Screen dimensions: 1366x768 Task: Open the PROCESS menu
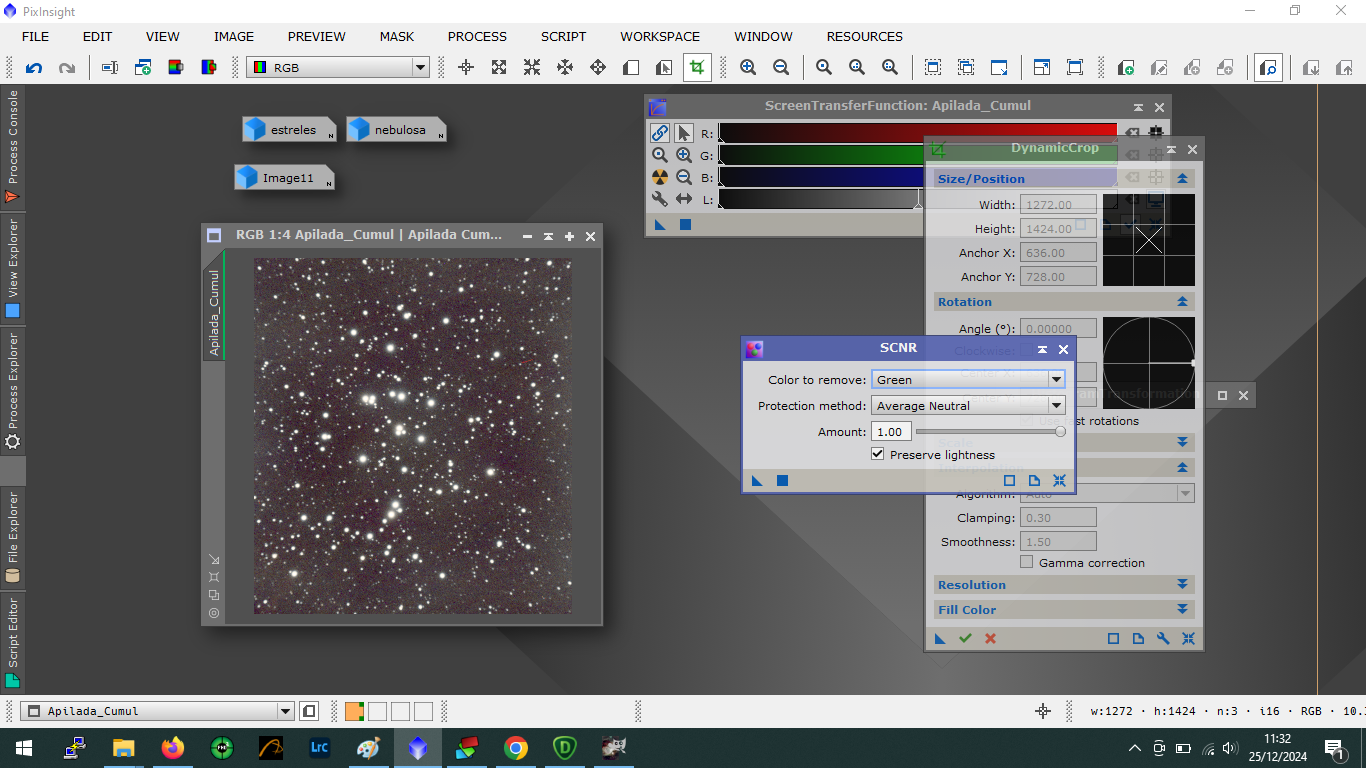click(477, 36)
